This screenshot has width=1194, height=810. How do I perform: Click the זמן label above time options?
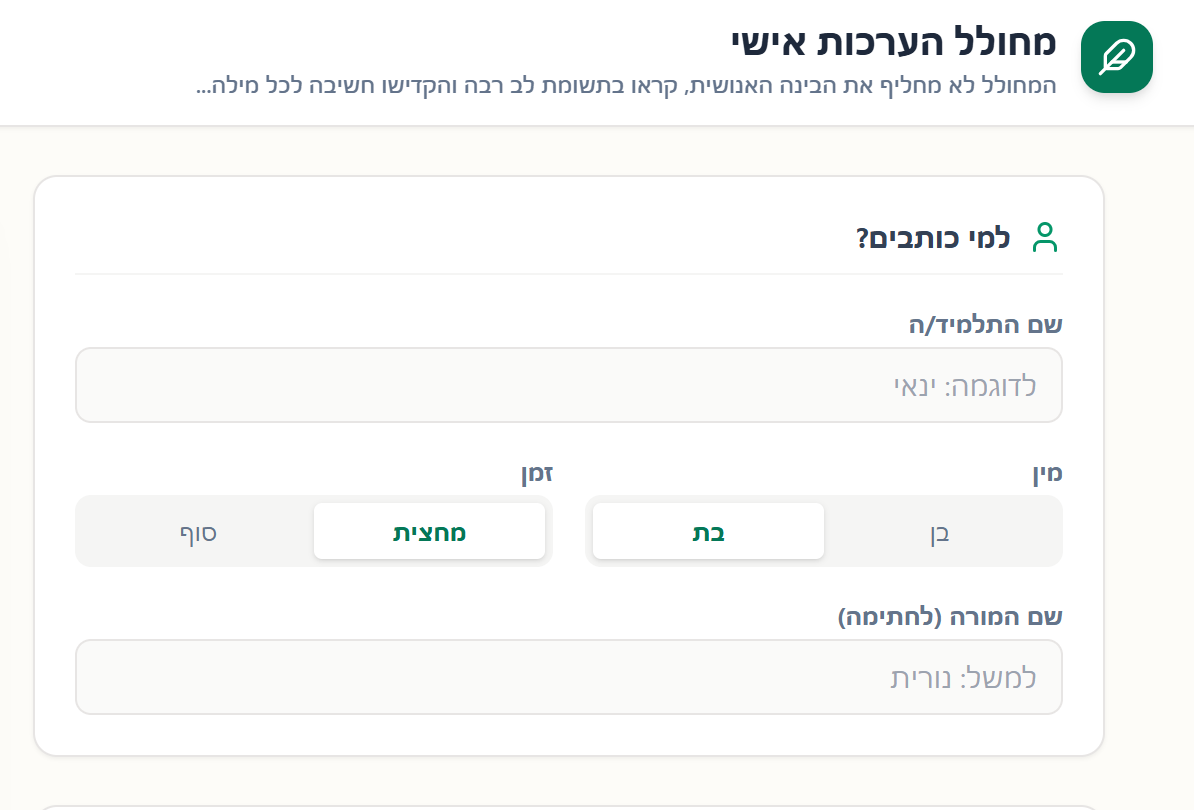[x=536, y=474]
